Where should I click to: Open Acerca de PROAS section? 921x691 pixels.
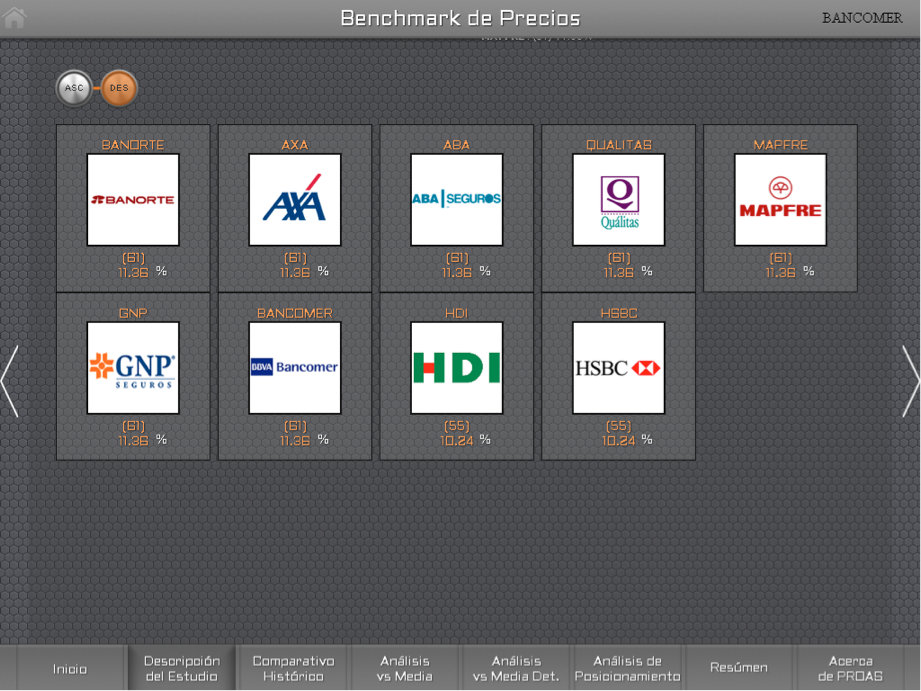pos(851,668)
